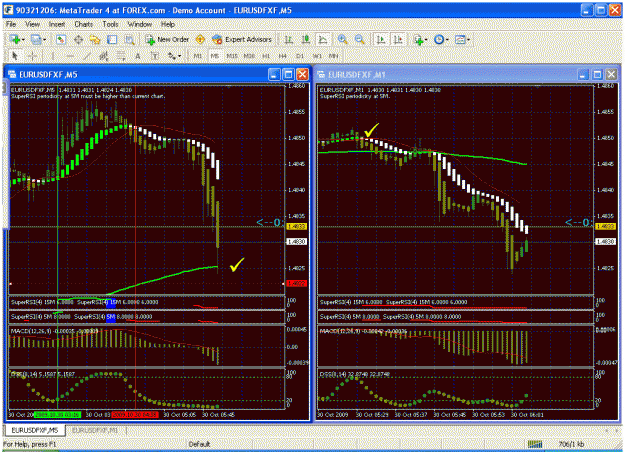Click the MACD(12,26,9) label in M5 chart

32,331
